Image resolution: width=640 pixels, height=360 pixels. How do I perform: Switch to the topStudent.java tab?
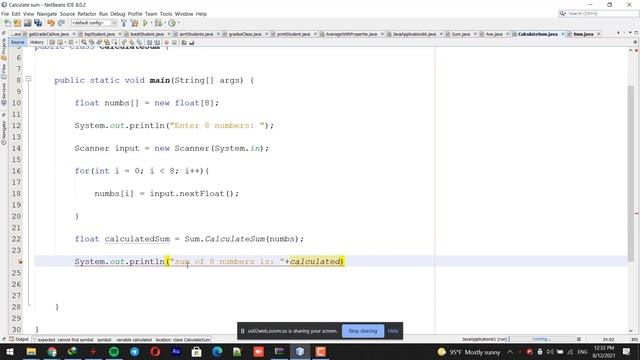(x=99, y=34)
